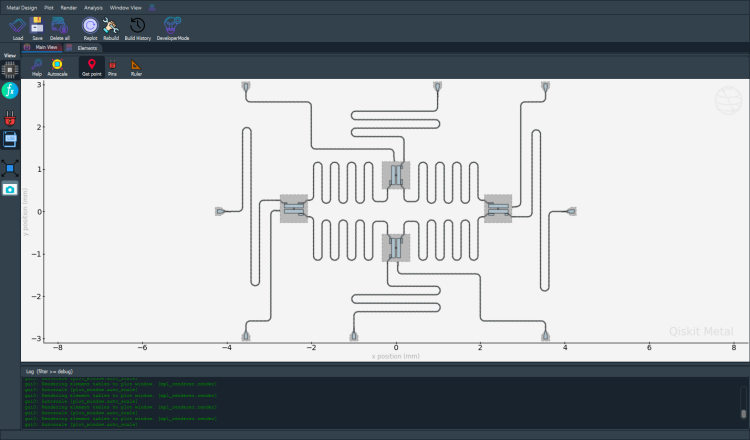
Task: Click the right transmon qubit
Action: (498, 209)
